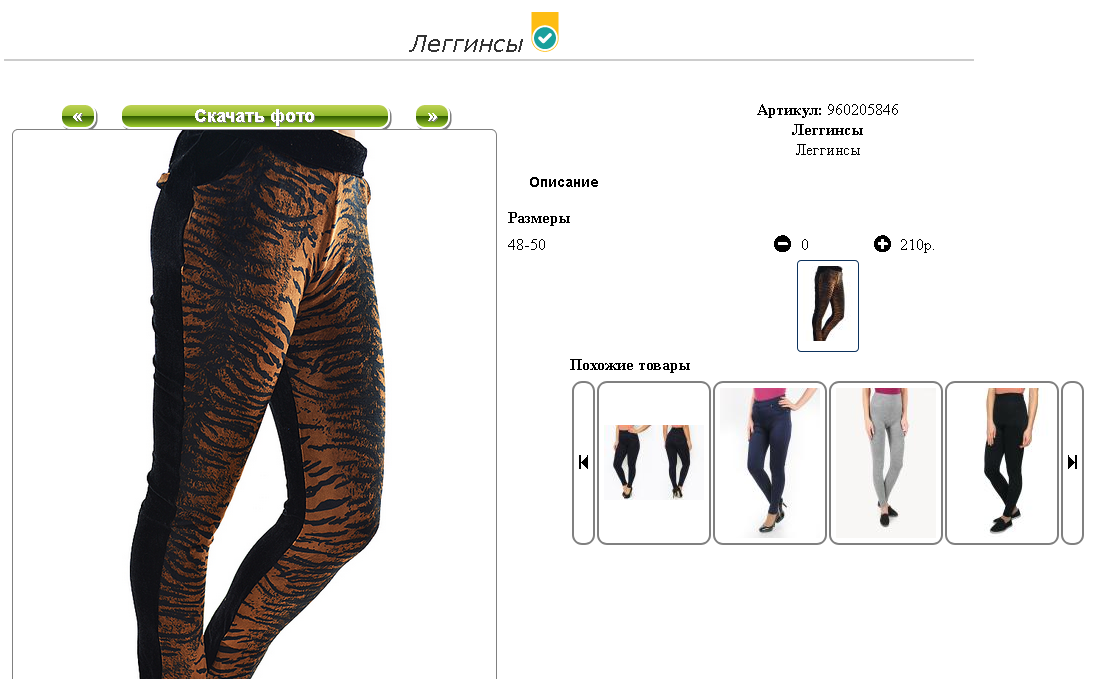Open the navy blue leggings similar product
This screenshot has width=1117, height=679.
(x=770, y=462)
